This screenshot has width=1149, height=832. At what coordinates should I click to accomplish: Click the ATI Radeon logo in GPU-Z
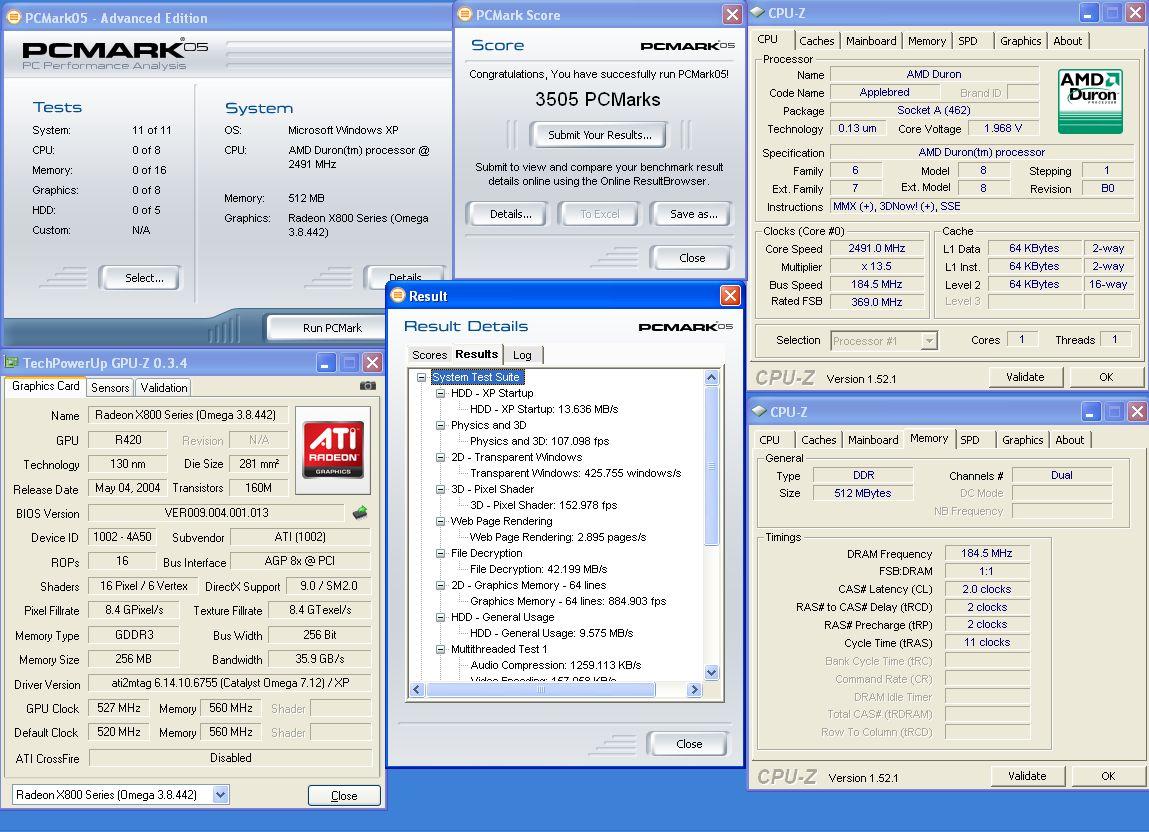click(x=333, y=449)
